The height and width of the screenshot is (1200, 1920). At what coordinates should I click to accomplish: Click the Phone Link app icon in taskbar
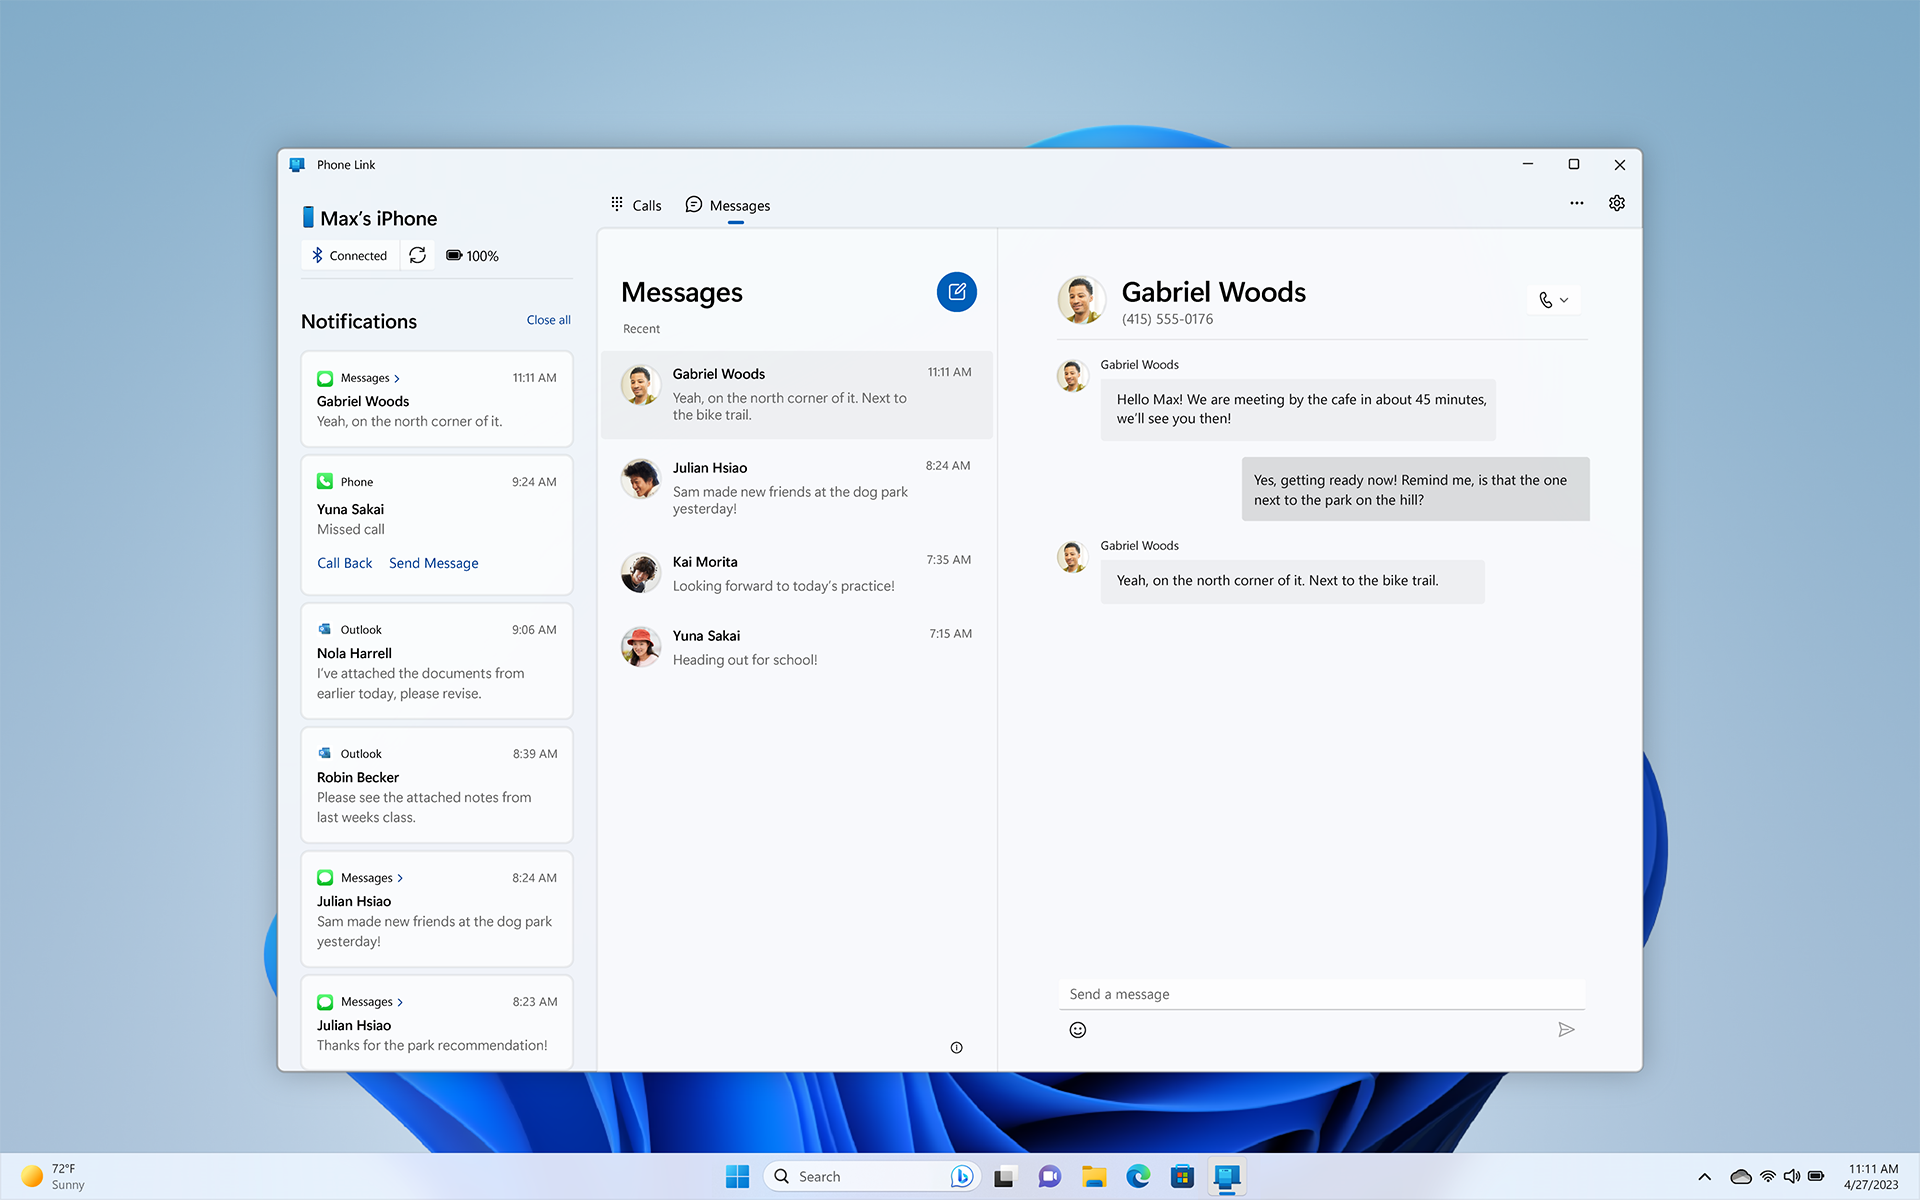click(x=1225, y=1175)
